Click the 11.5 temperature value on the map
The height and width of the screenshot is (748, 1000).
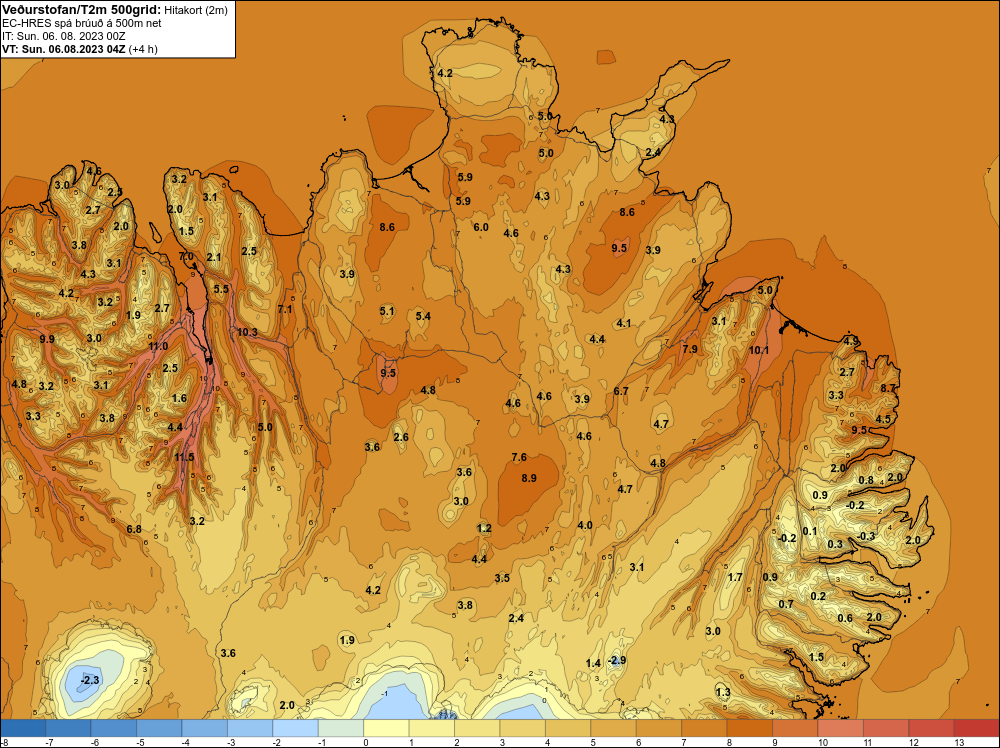pos(184,457)
